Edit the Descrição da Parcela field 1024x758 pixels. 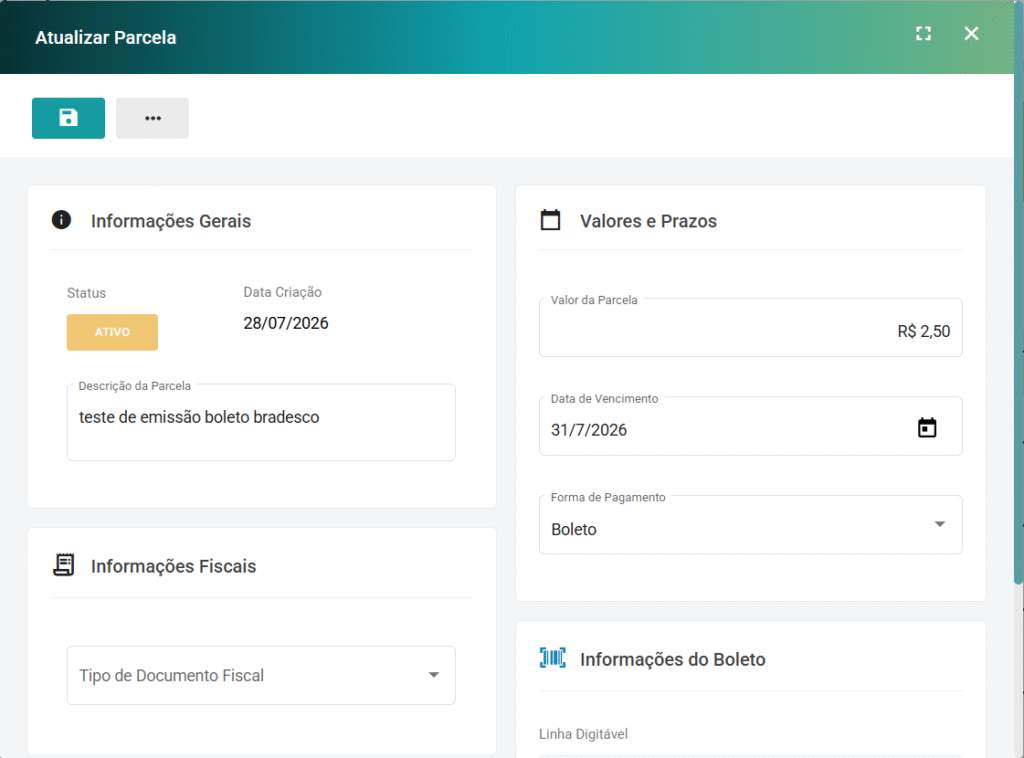pos(261,422)
